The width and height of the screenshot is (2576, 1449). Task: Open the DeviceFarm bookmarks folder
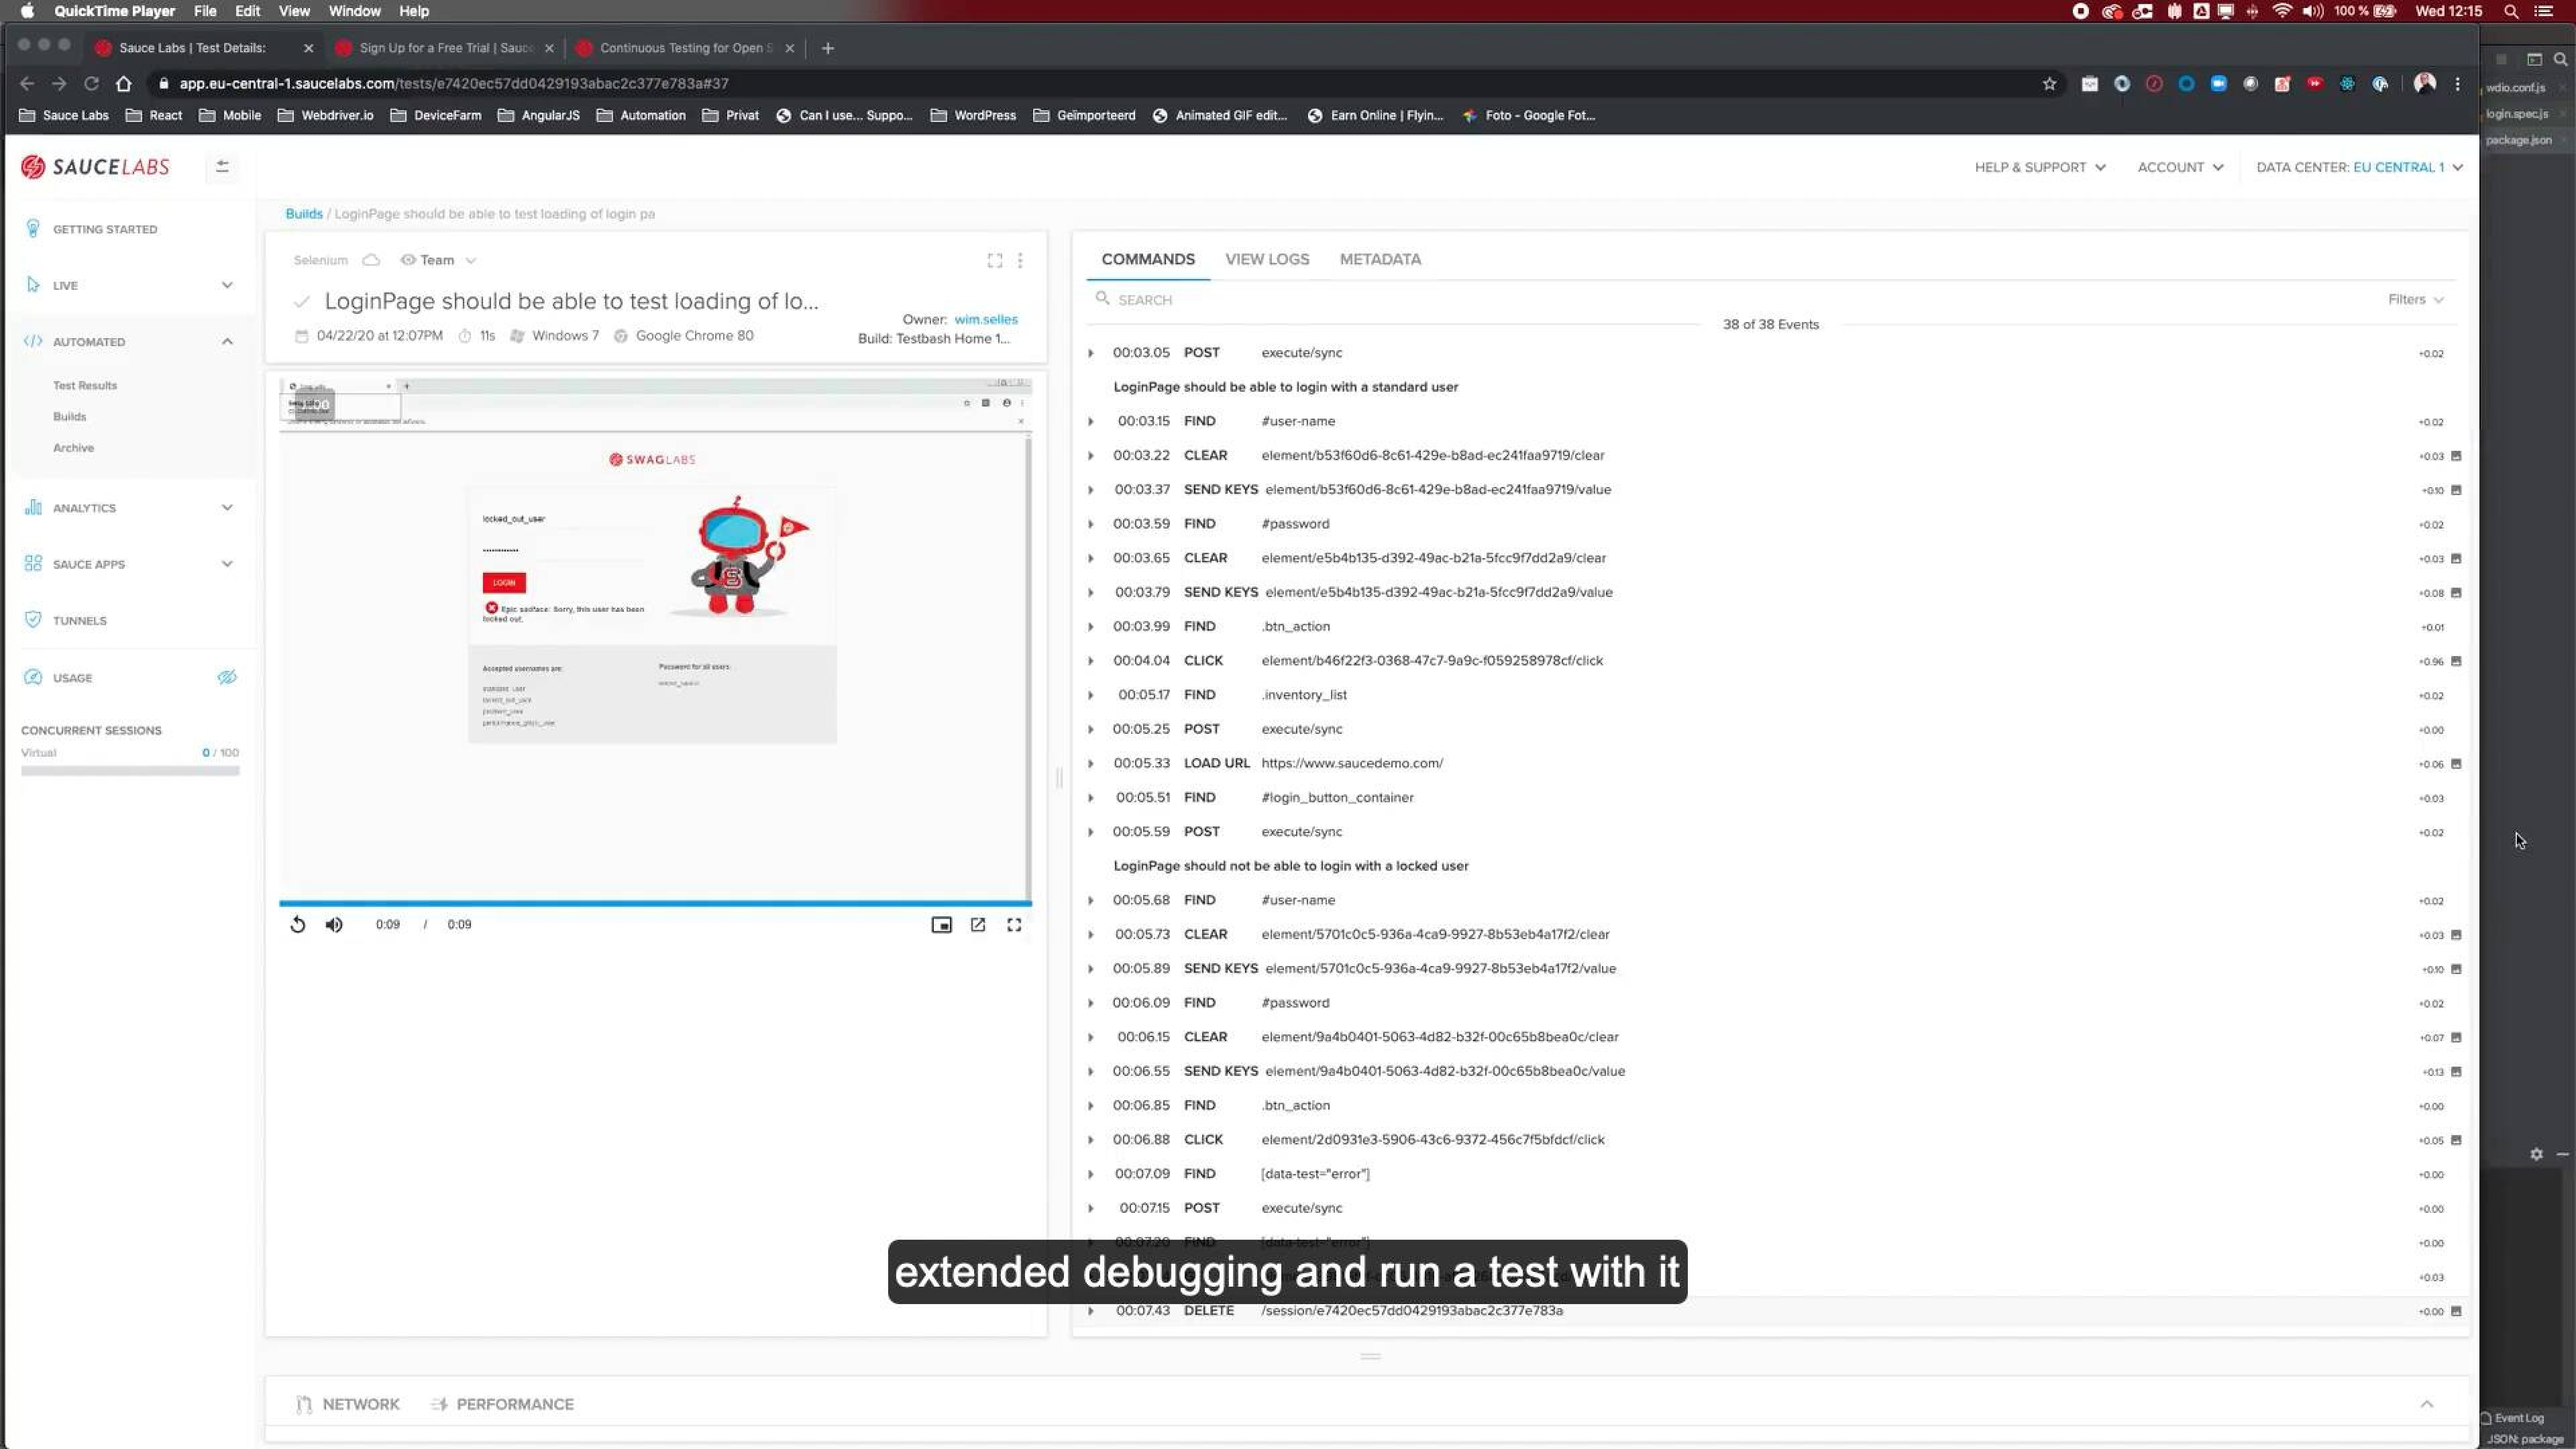click(x=436, y=115)
